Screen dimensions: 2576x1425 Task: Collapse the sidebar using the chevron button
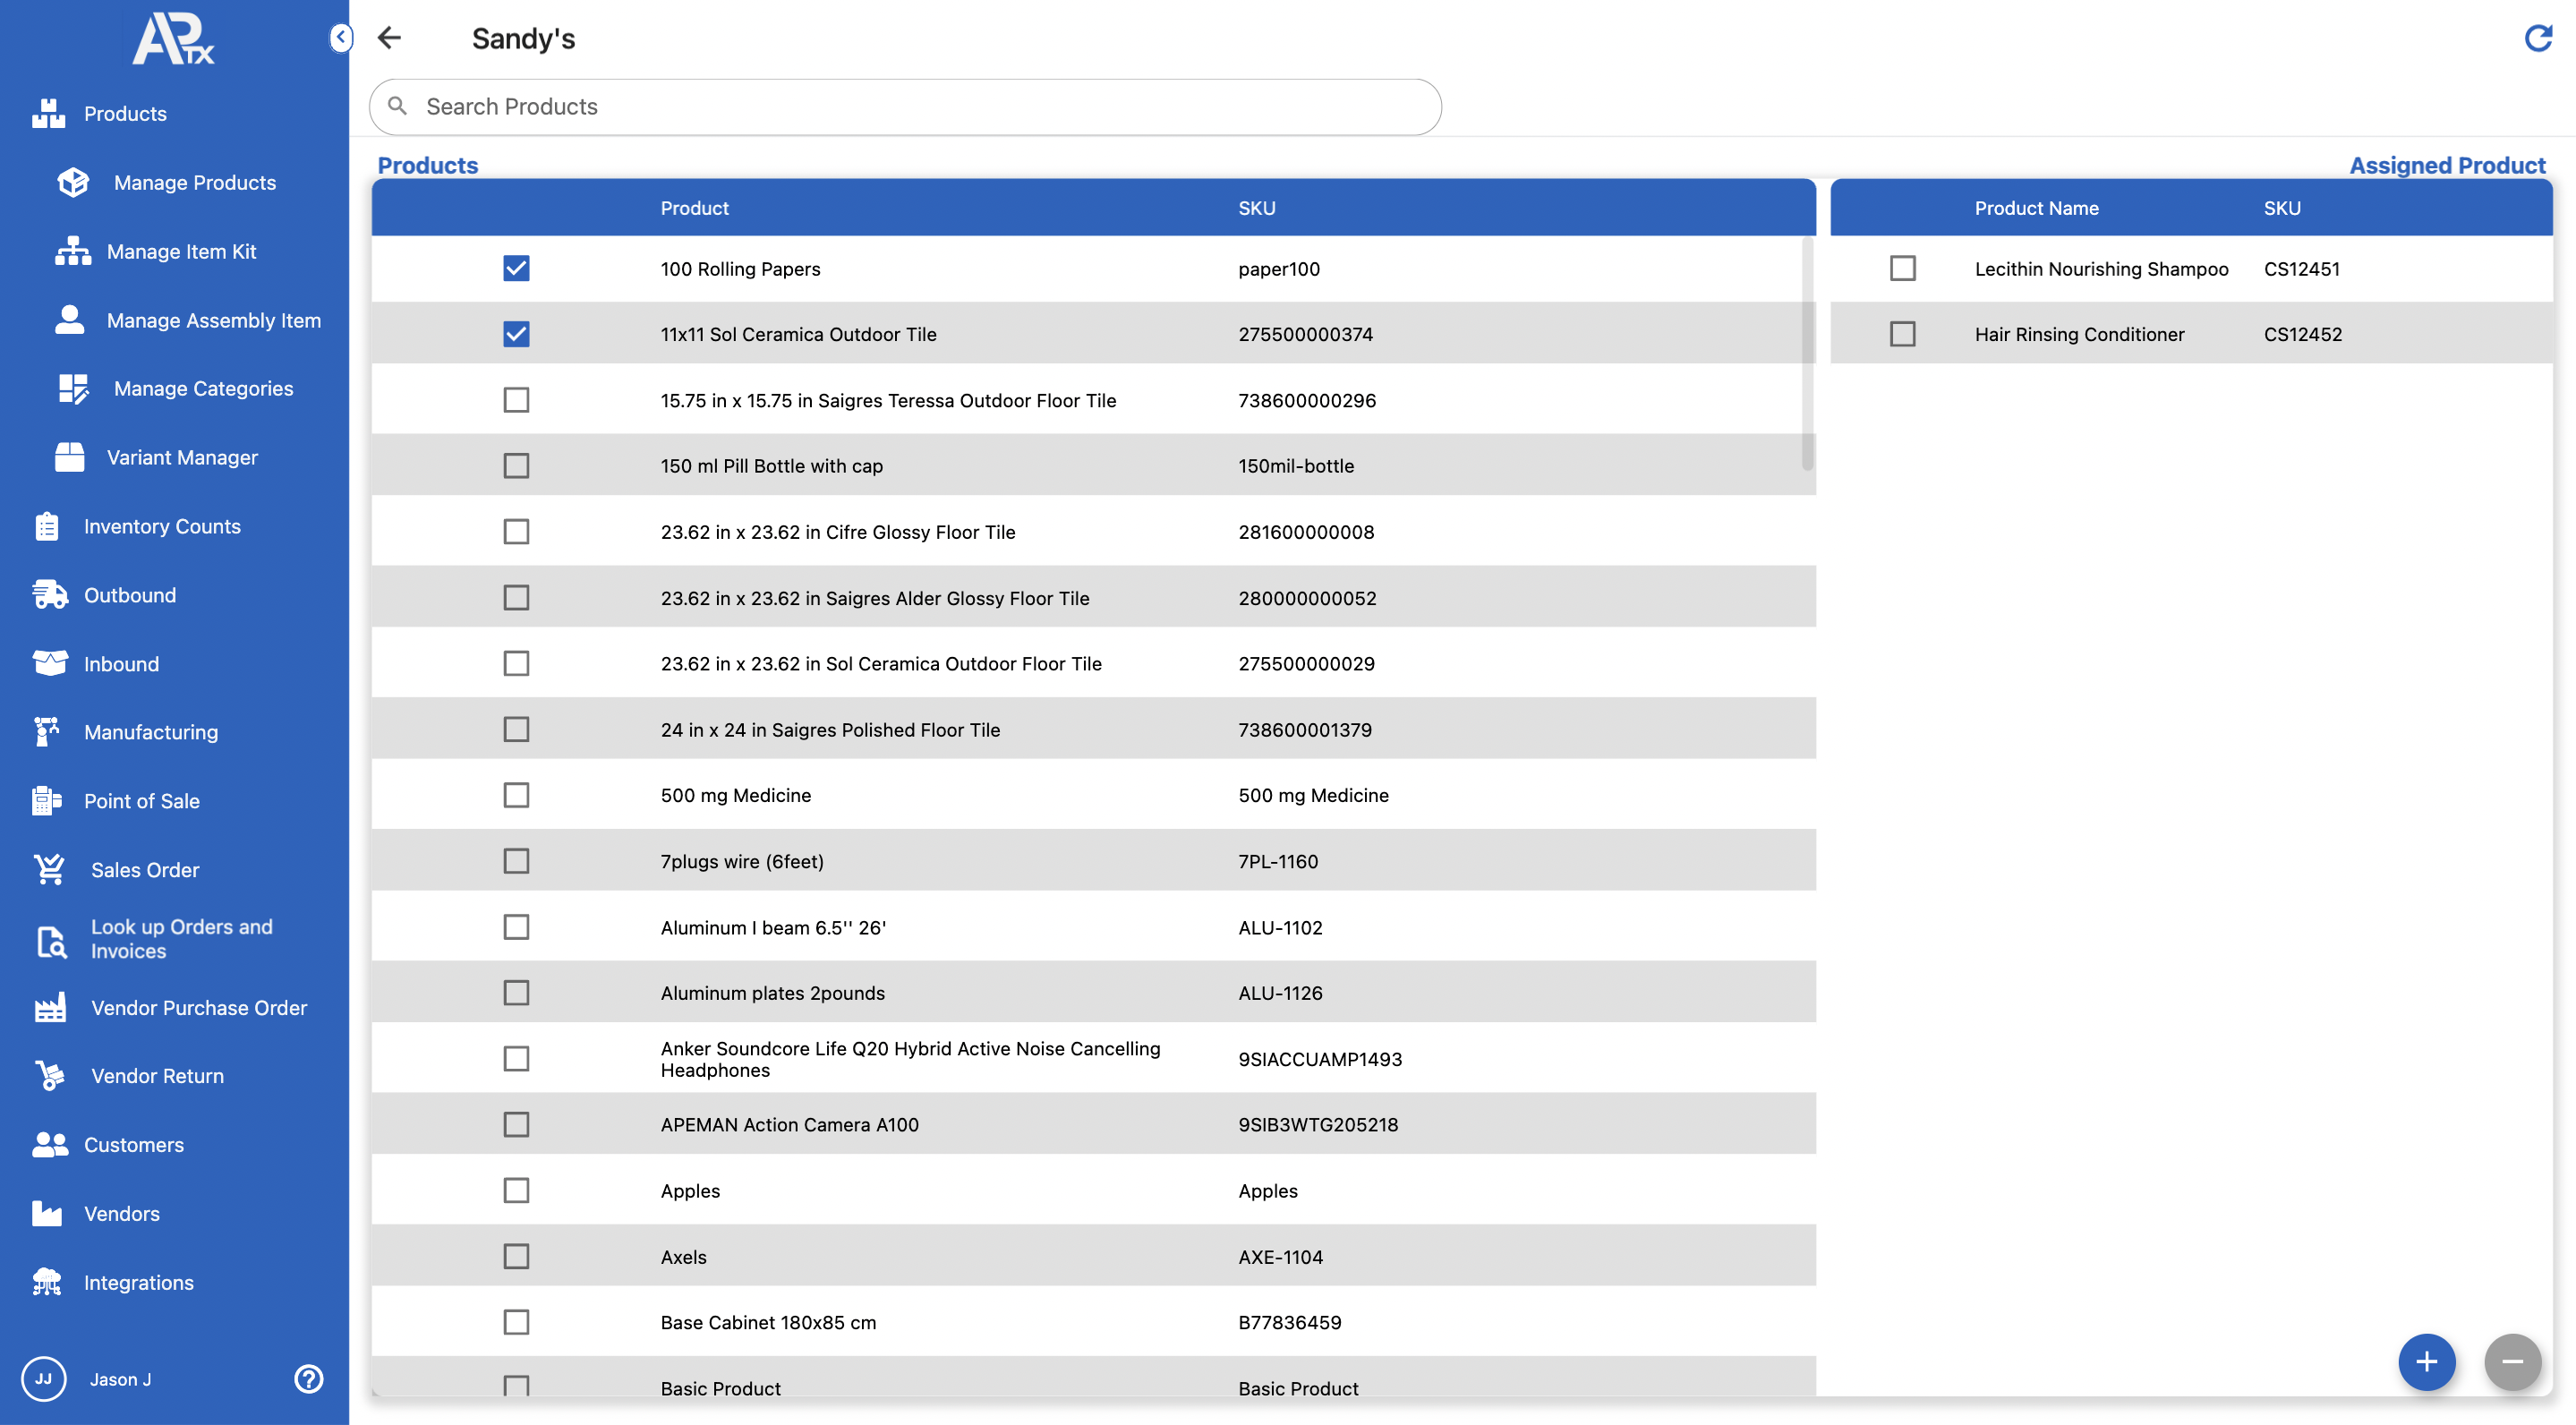341,38
